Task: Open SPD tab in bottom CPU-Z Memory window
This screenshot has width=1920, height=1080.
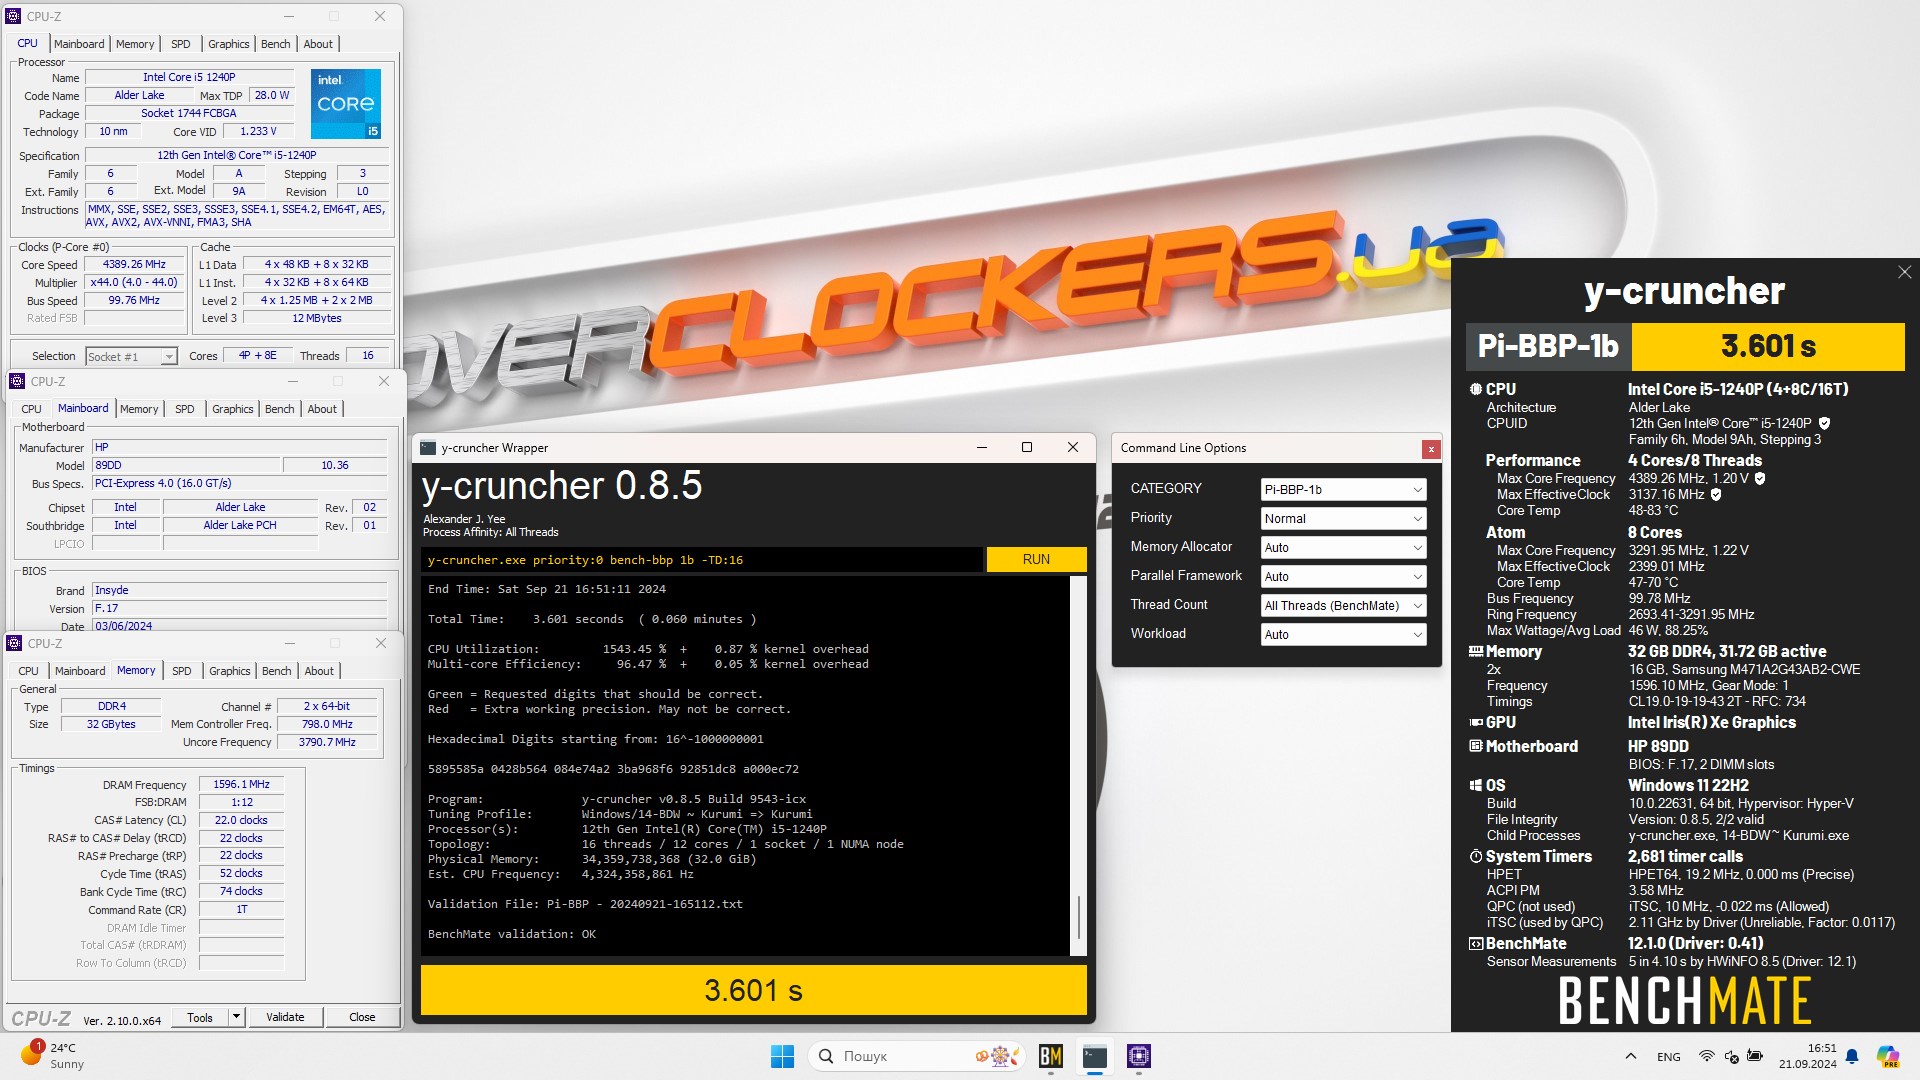Action: (x=182, y=671)
